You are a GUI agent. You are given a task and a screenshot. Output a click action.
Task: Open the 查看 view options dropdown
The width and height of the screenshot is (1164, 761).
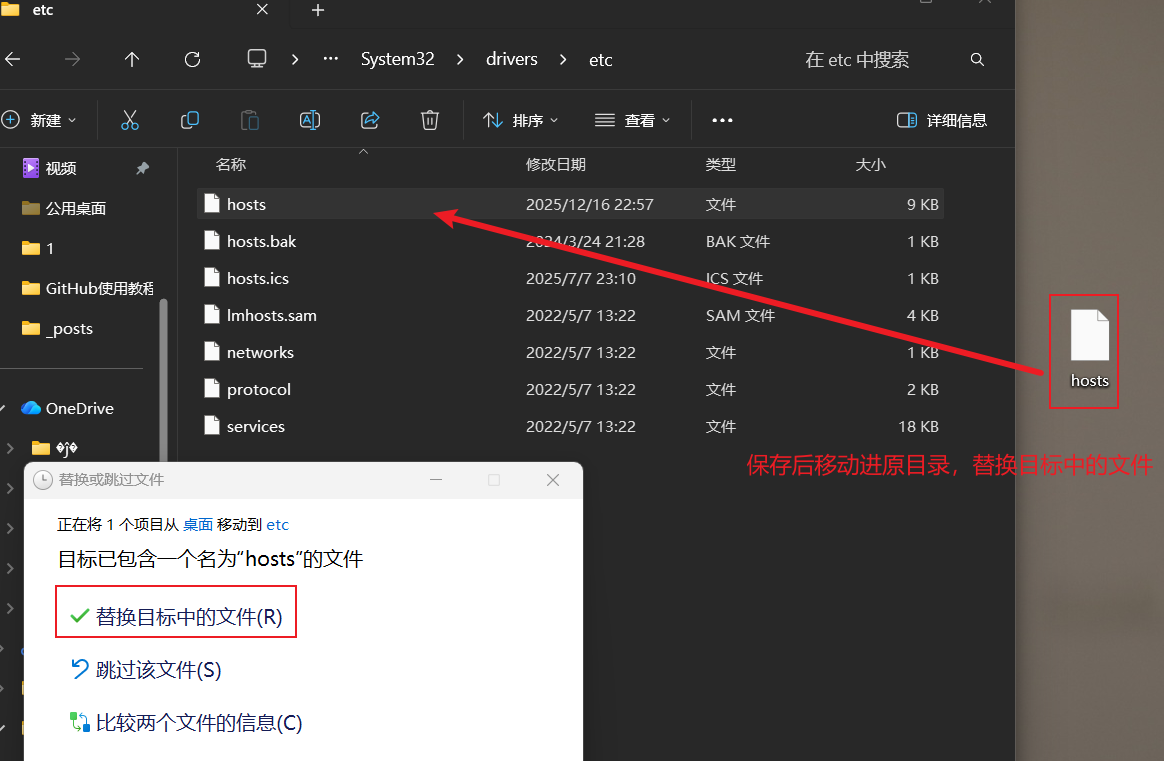(x=632, y=119)
